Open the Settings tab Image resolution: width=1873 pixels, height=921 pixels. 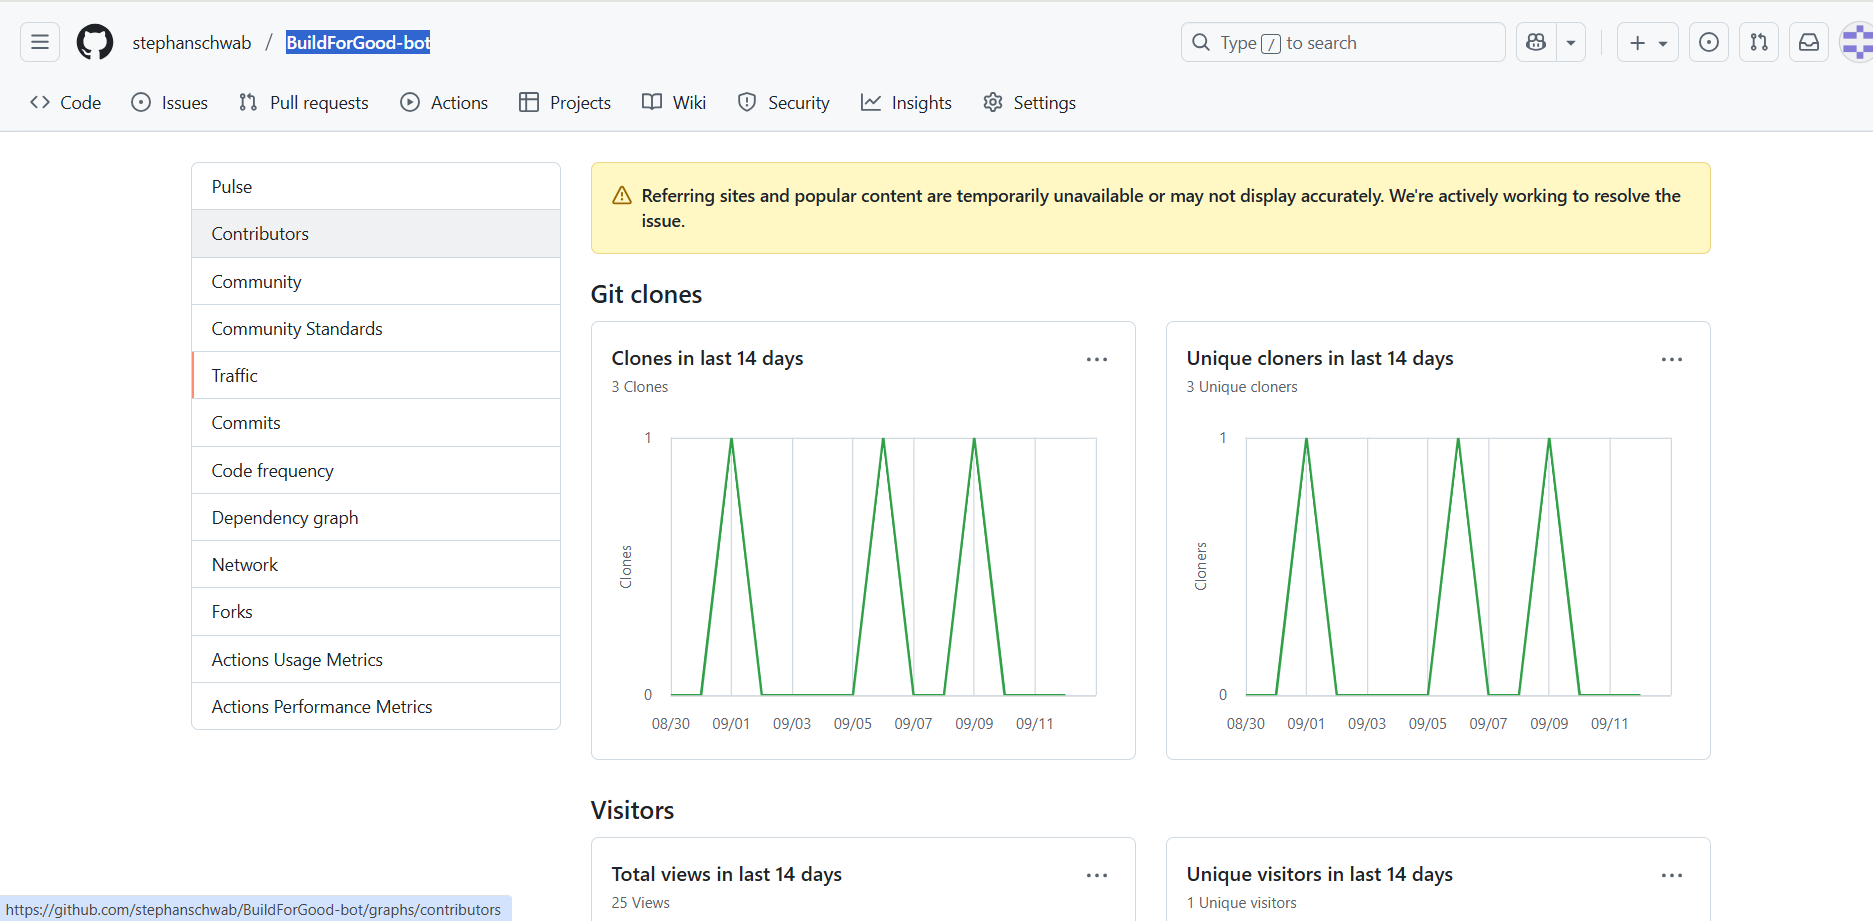(1029, 102)
